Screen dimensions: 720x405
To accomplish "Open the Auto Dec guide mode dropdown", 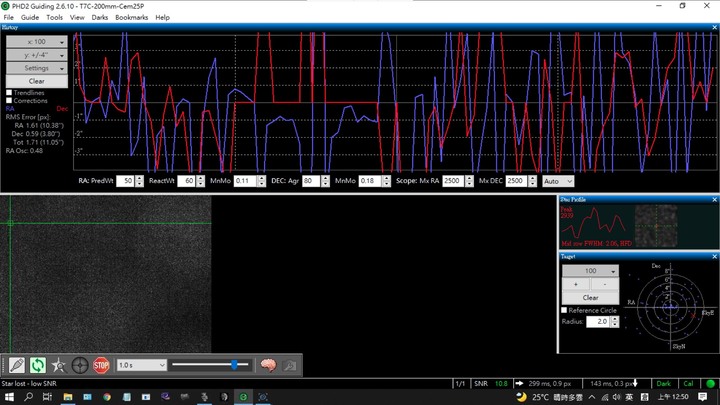I will tap(558, 181).
